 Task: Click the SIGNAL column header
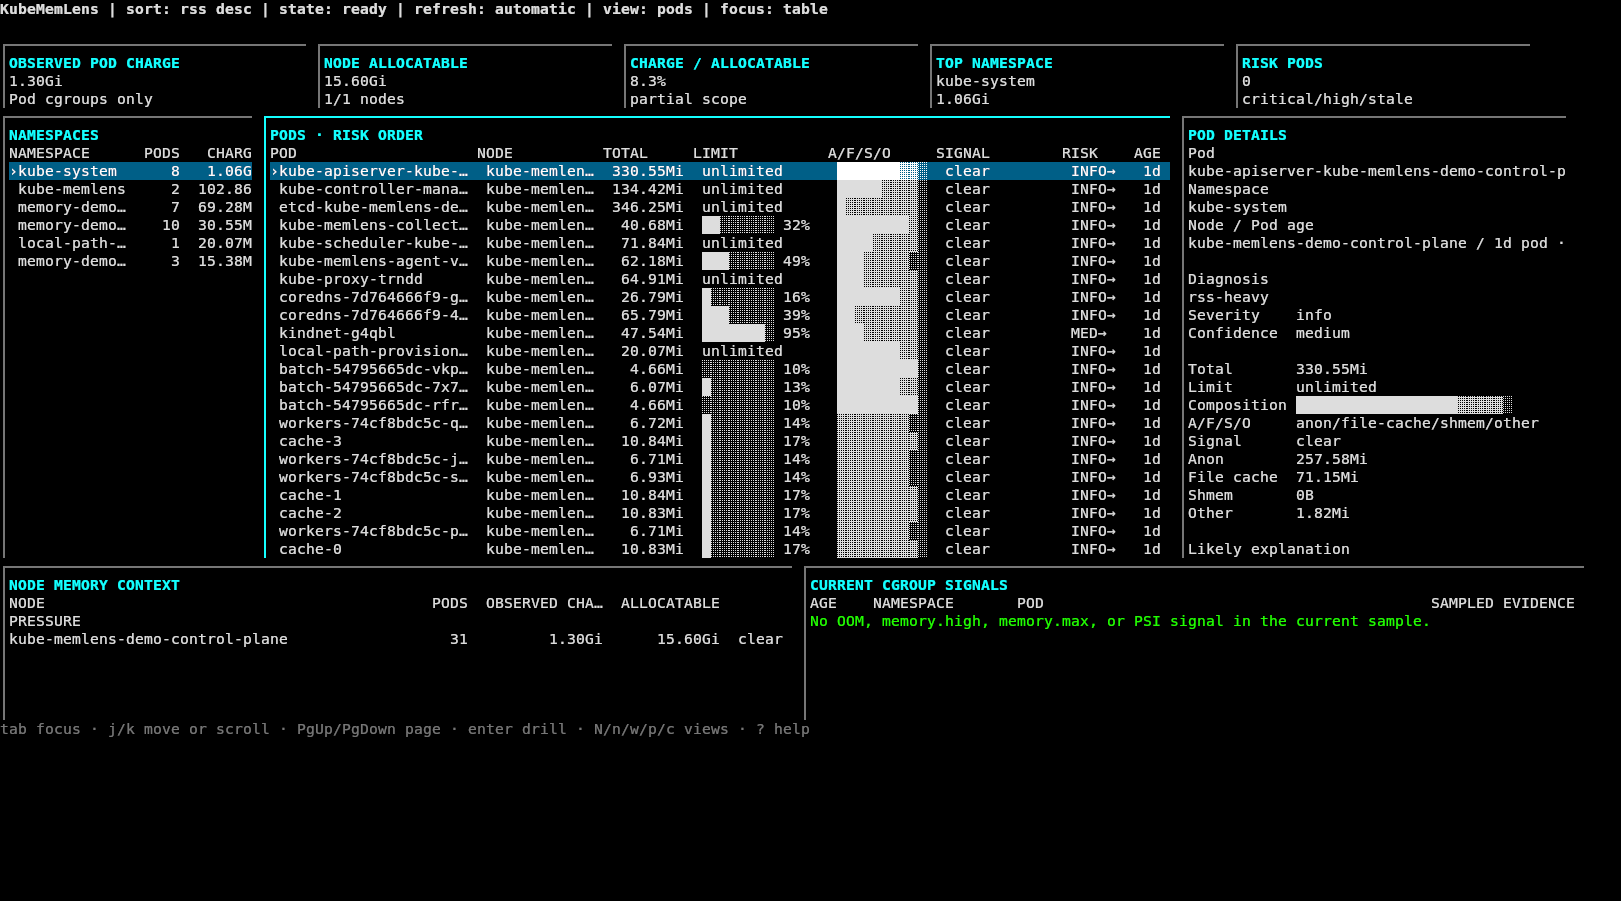point(962,153)
